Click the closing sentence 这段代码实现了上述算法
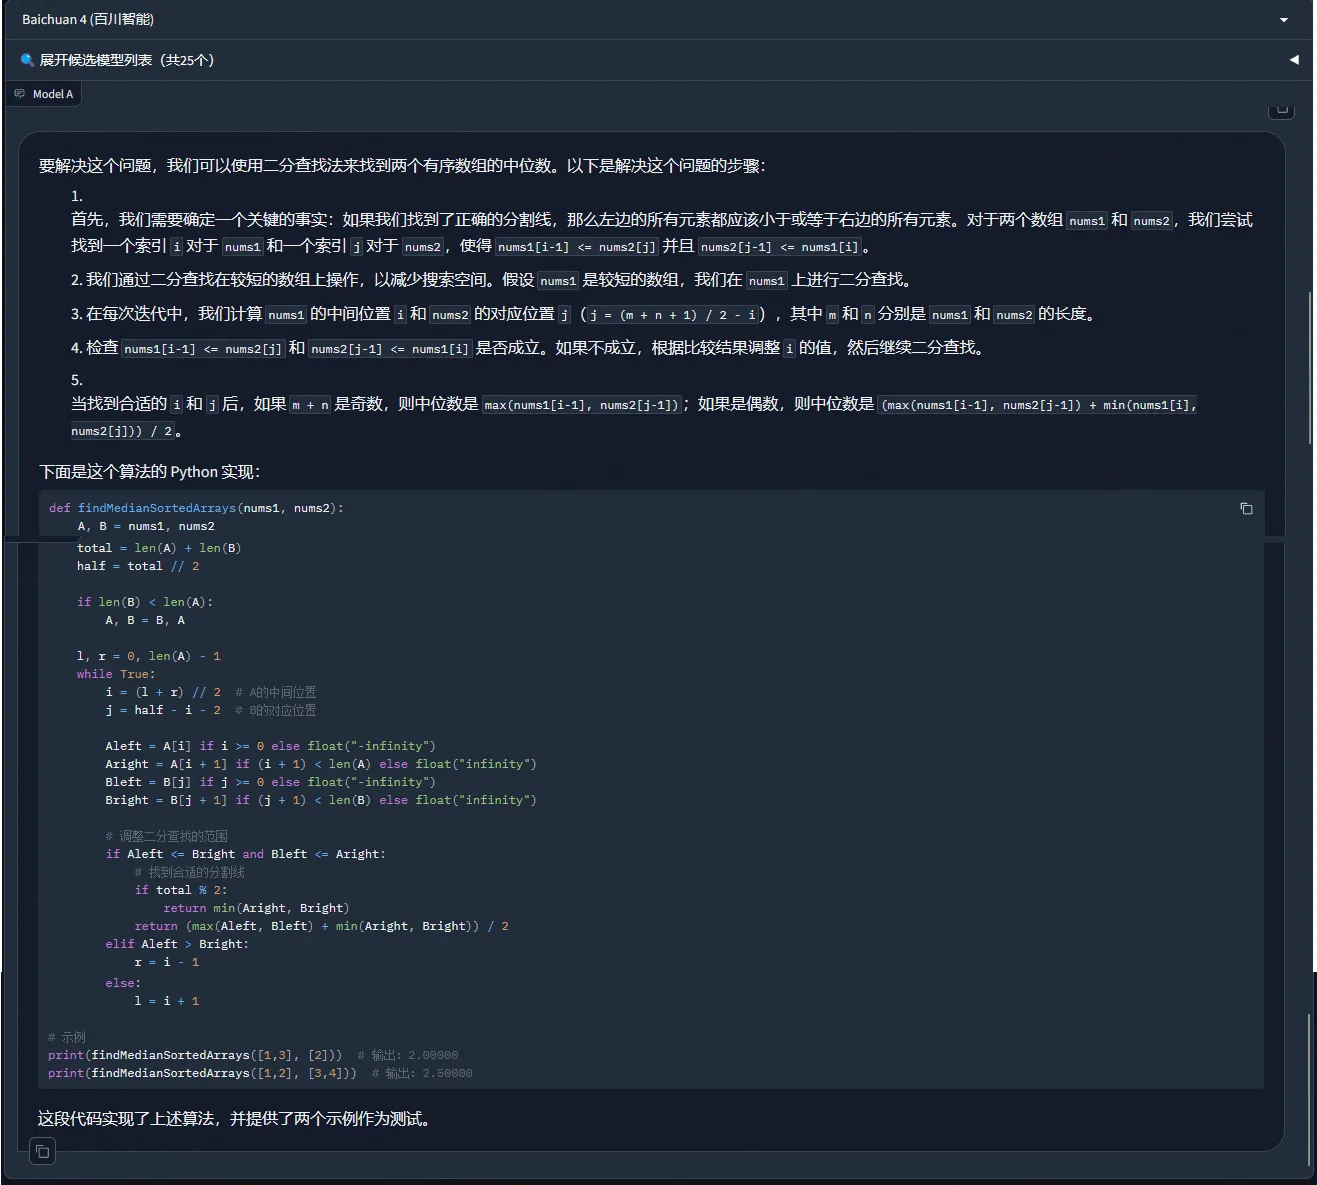Screen dimensions: 1317x1185 point(234,1119)
